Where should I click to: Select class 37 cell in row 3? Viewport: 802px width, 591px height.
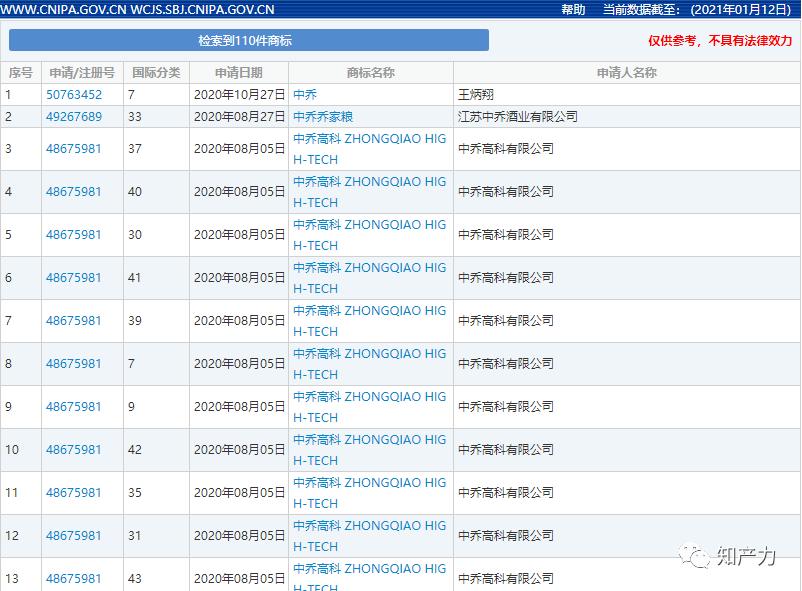(x=156, y=149)
